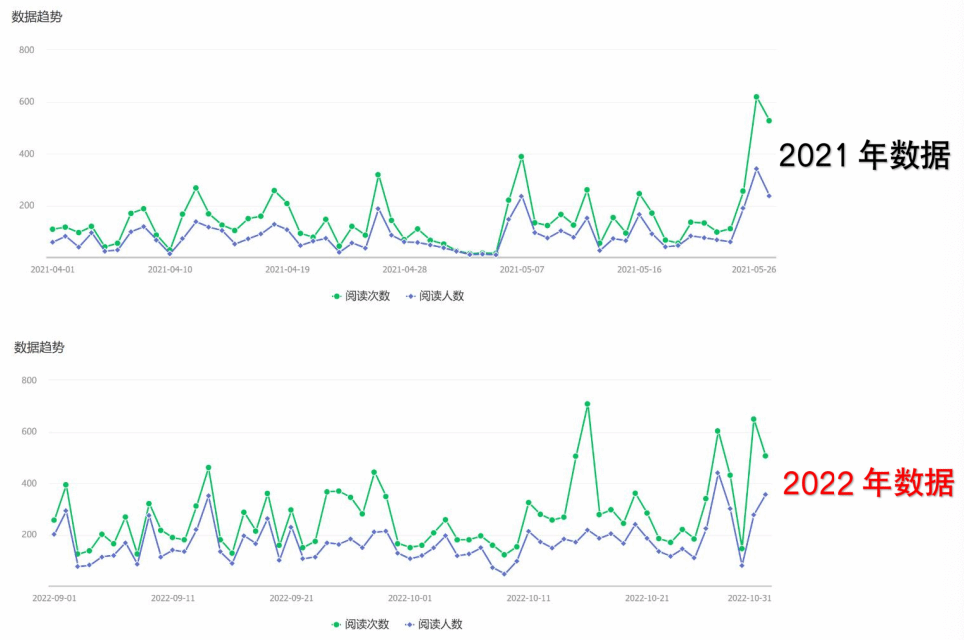Click the first green data point in 2021 chart
The image size is (964, 640).
[53, 229]
